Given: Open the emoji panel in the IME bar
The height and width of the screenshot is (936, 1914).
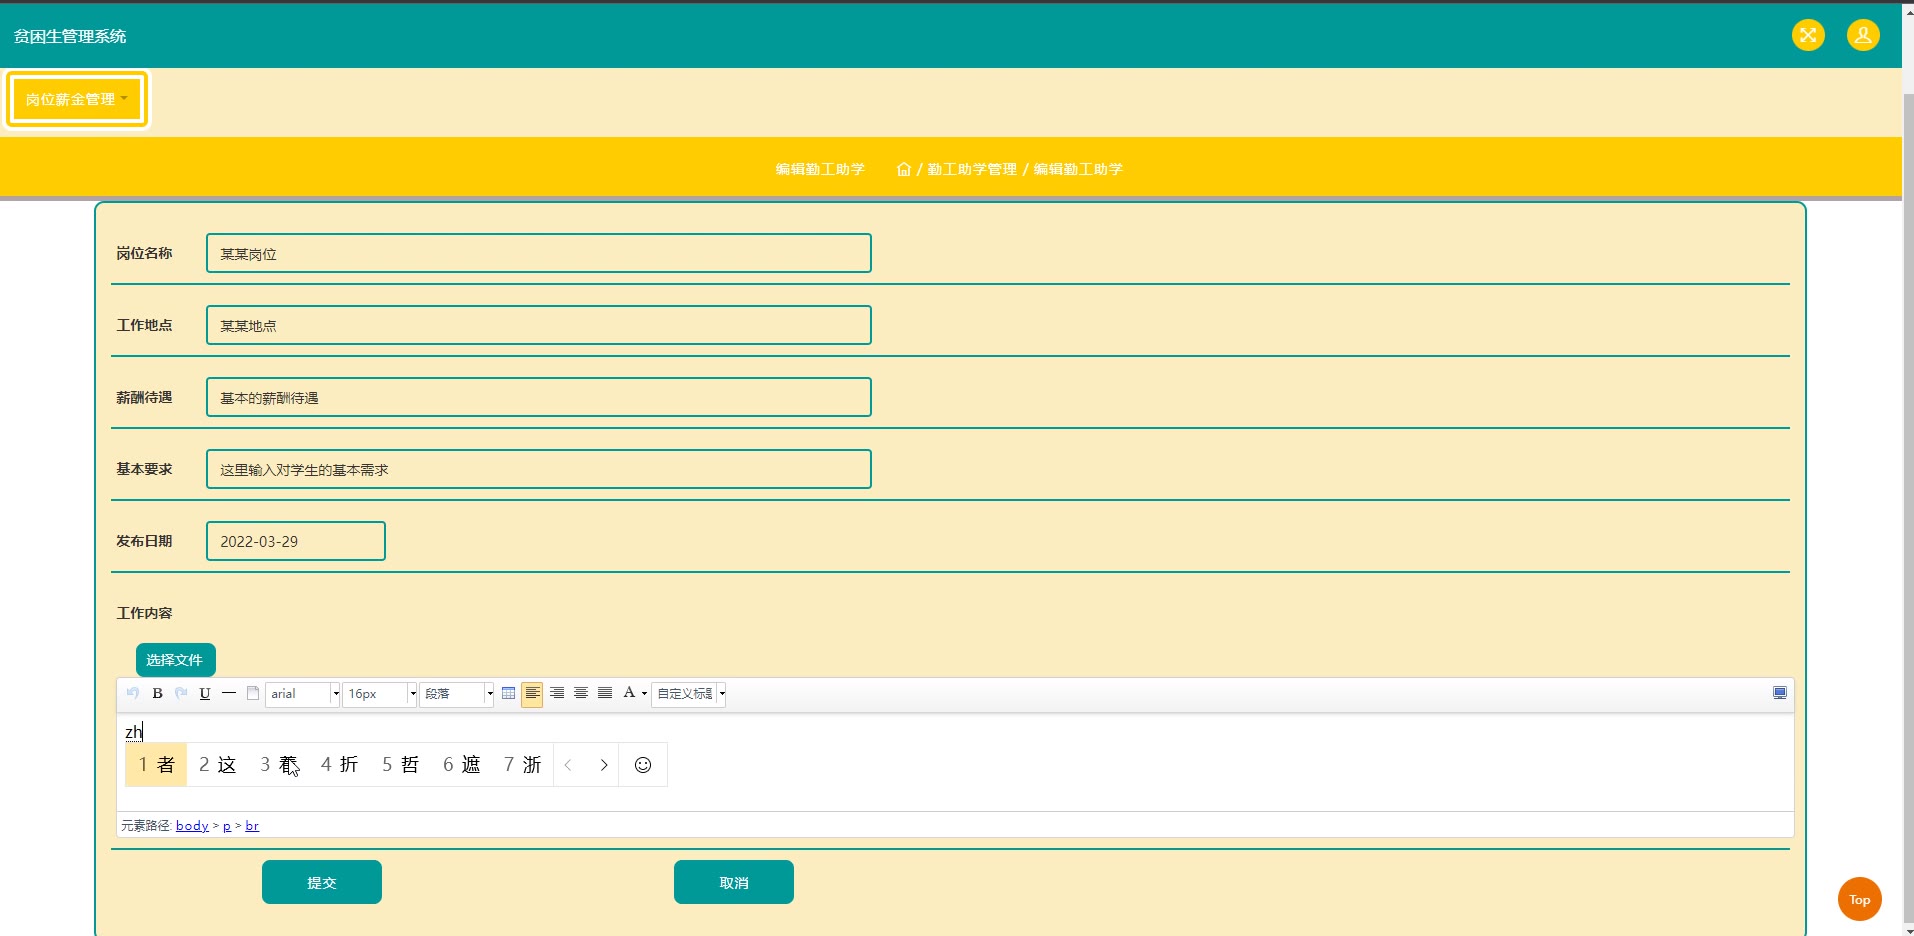Looking at the screenshot, I should click(643, 765).
